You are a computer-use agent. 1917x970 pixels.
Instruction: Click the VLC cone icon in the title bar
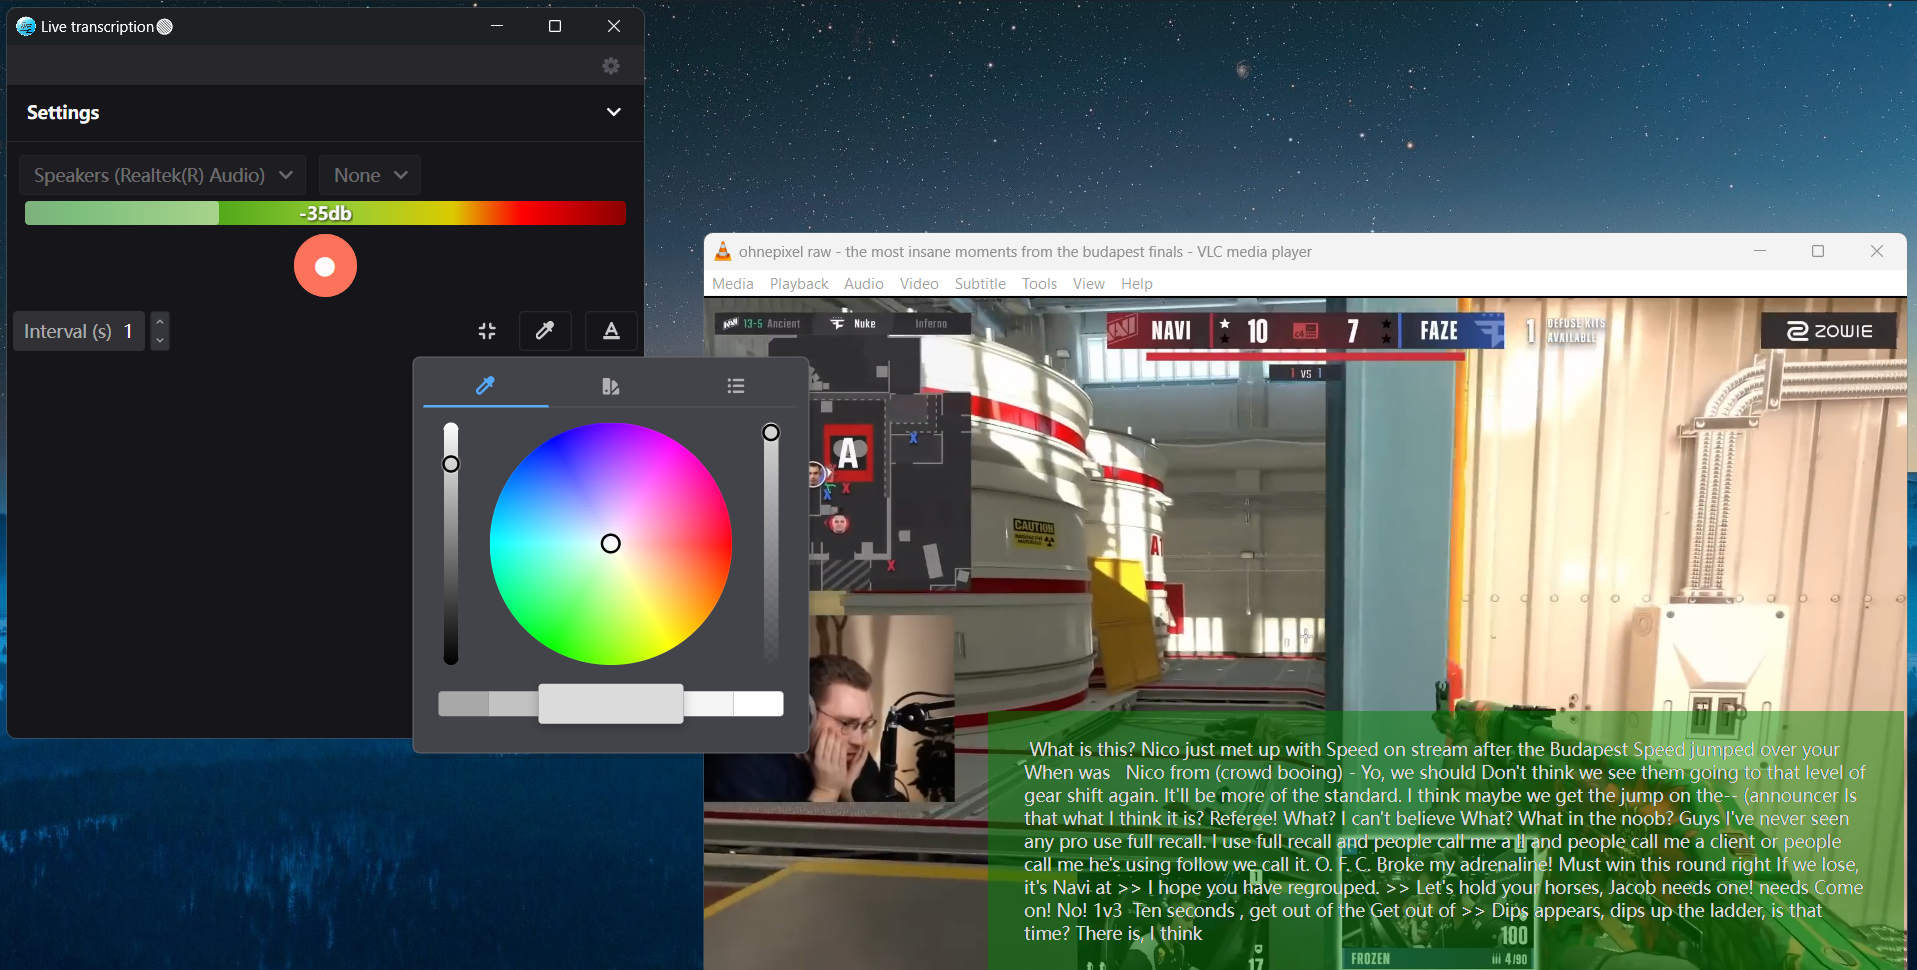pyautogui.click(x=723, y=251)
